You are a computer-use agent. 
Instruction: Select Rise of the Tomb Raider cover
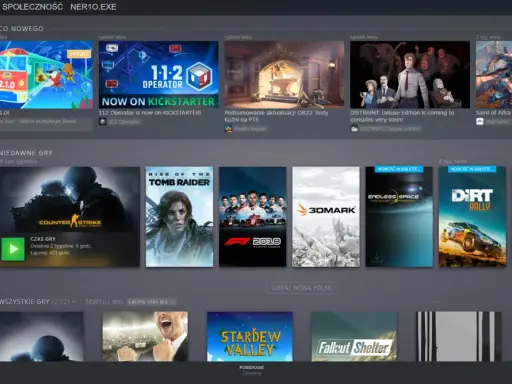pos(179,217)
